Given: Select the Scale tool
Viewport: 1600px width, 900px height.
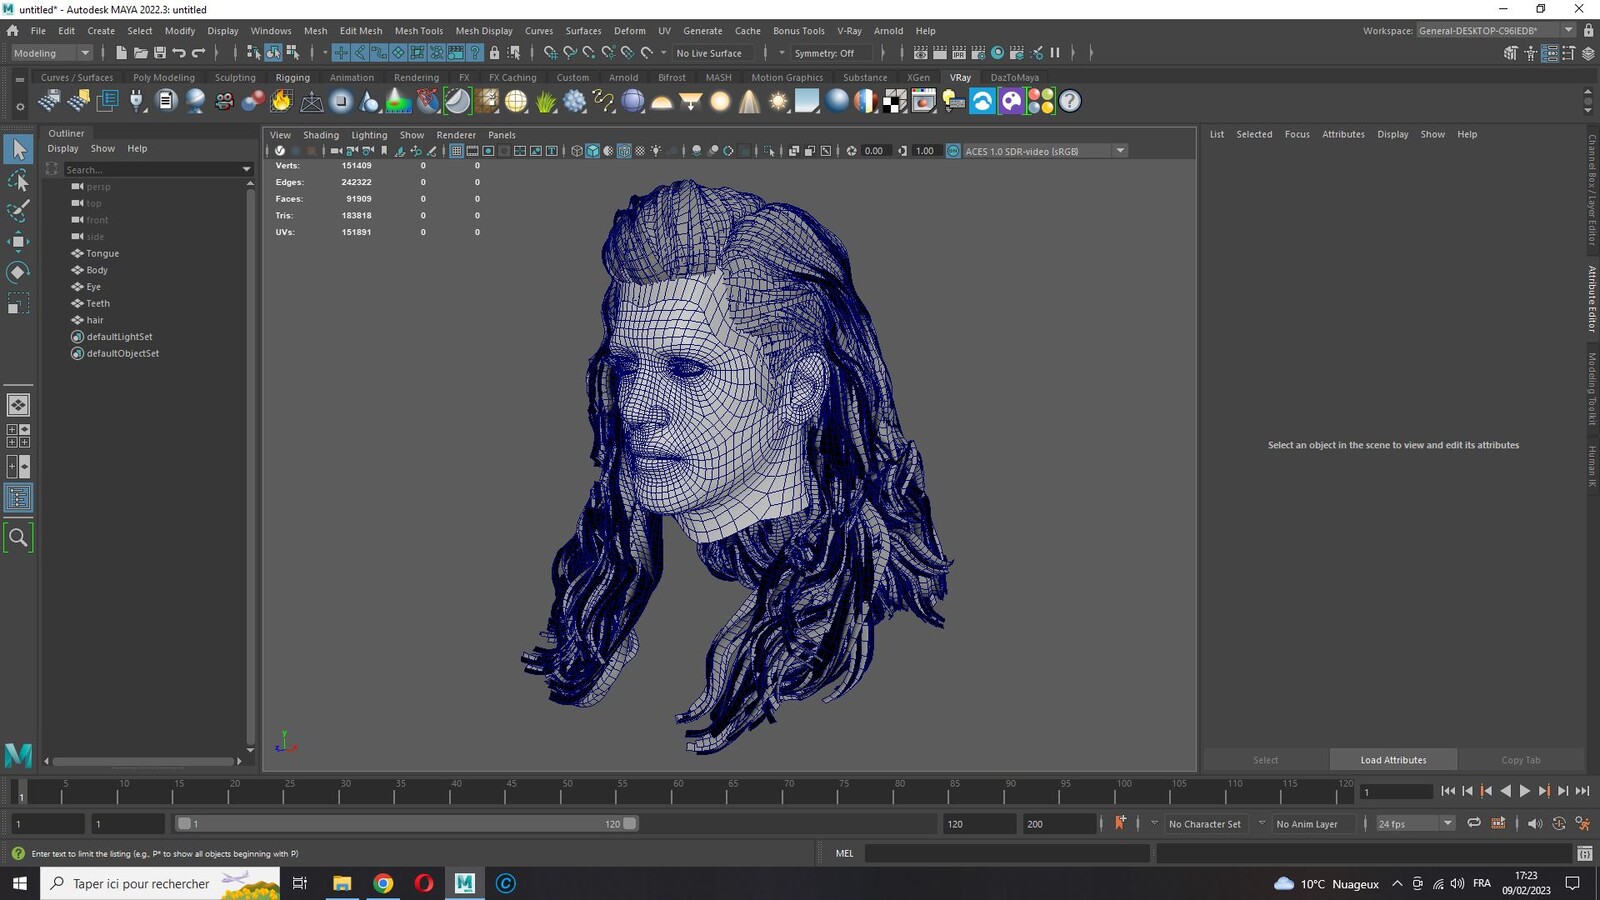Looking at the screenshot, I should pyautogui.click(x=18, y=303).
